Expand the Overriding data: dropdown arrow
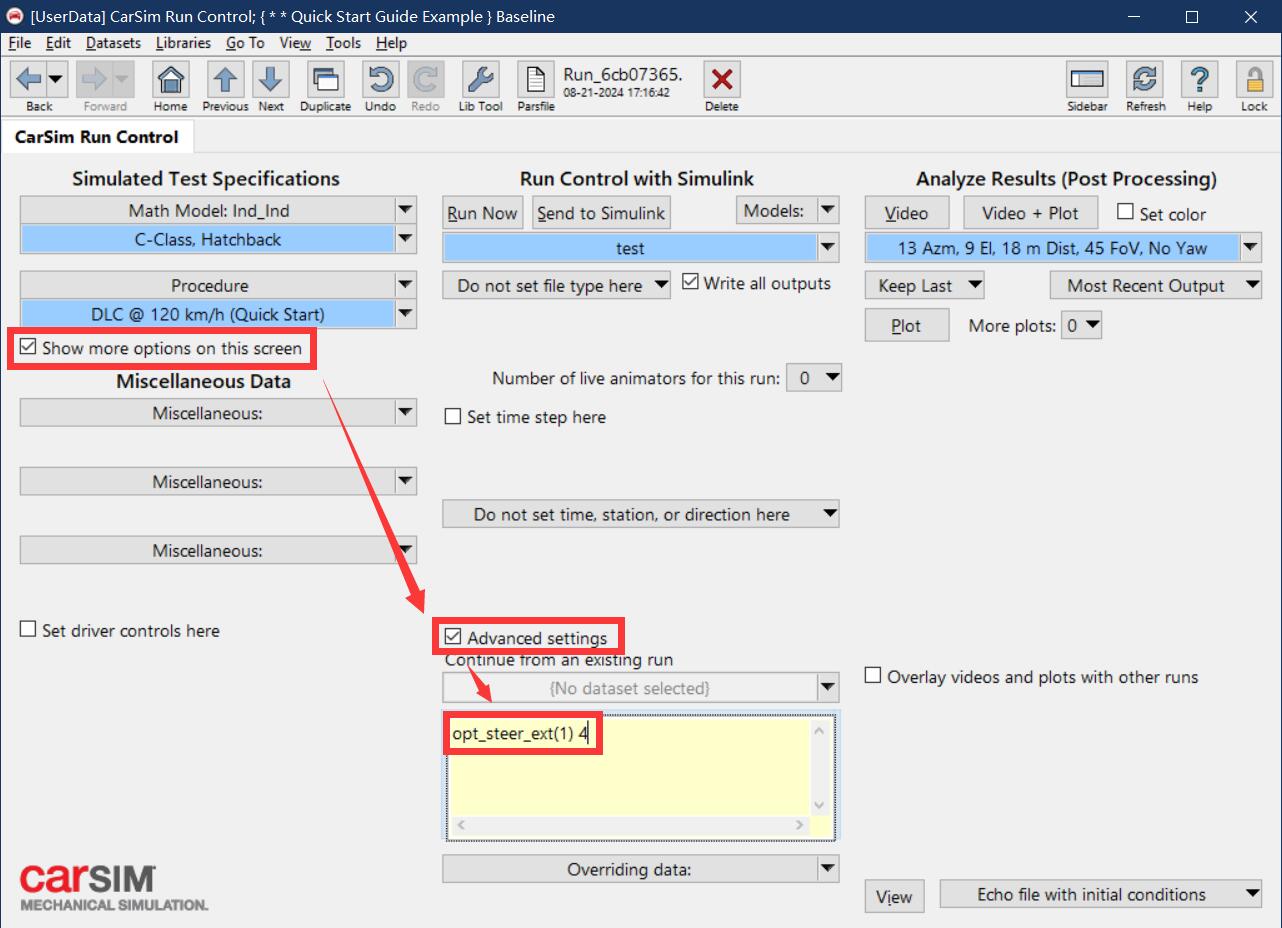The image size is (1282, 928). click(x=828, y=869)
